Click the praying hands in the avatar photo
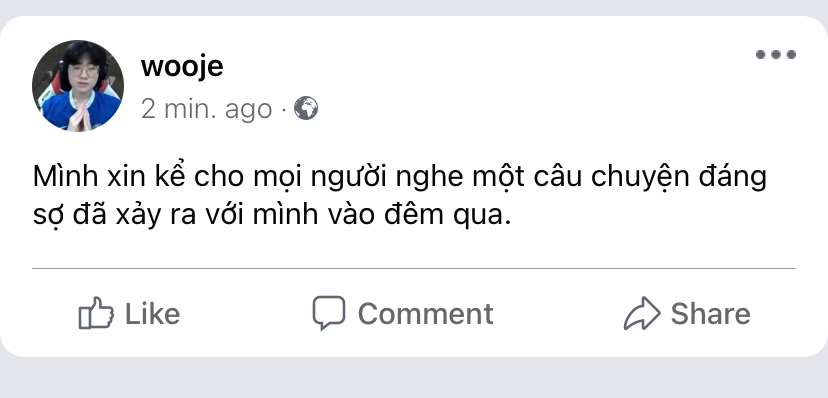This screenshot has width=828, height=398. coord(79,117)
